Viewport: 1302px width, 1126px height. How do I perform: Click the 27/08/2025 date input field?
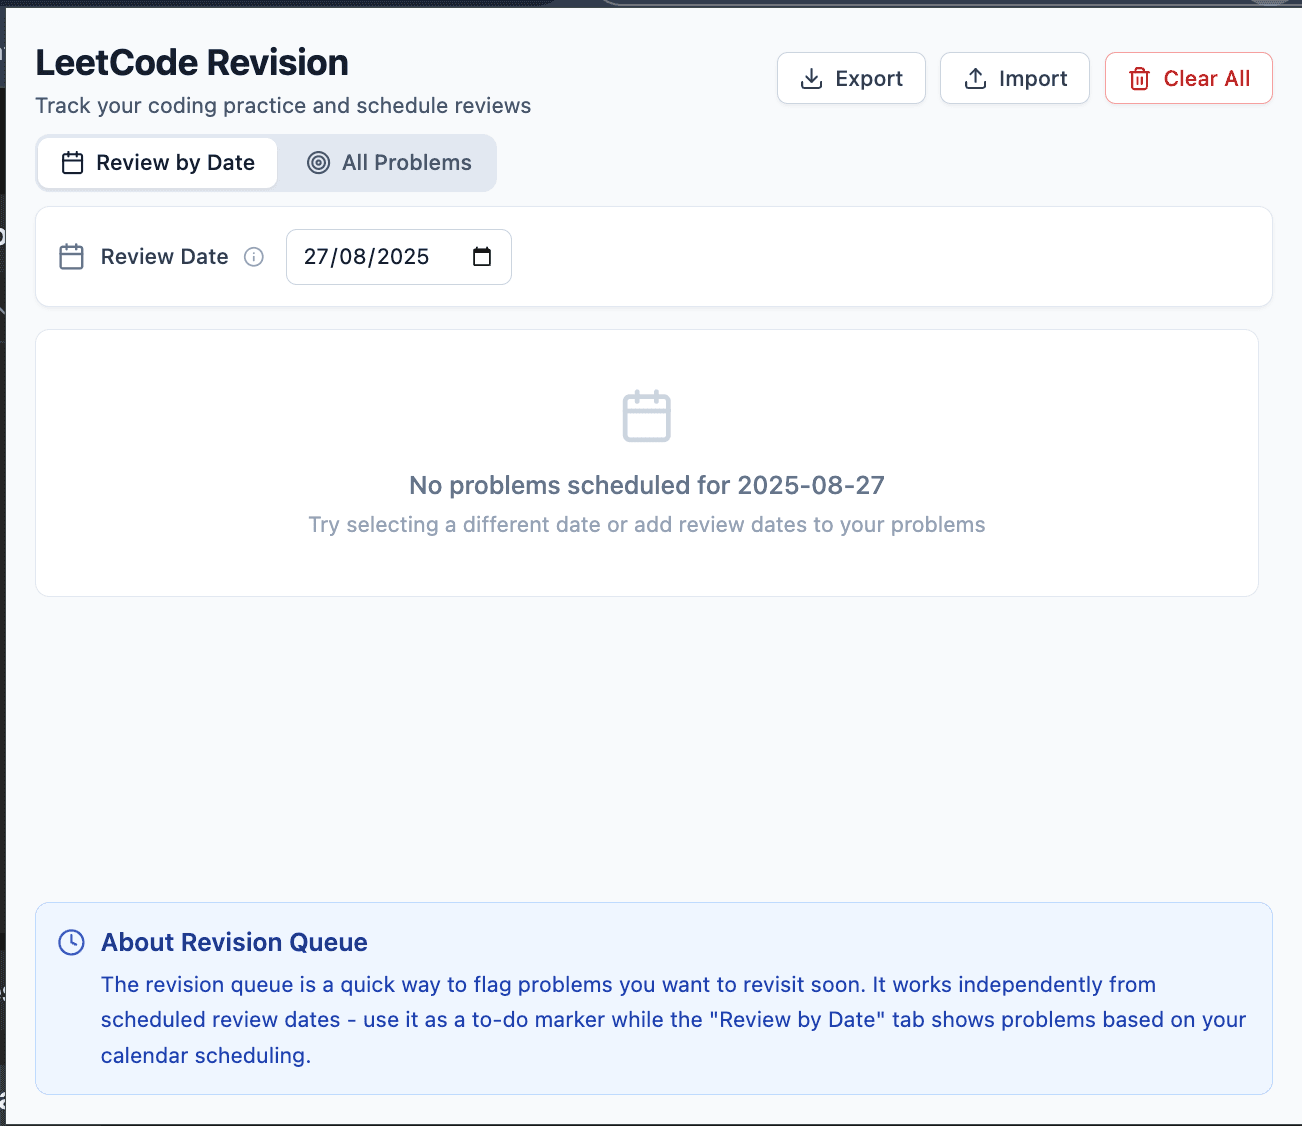coord(399,257)
